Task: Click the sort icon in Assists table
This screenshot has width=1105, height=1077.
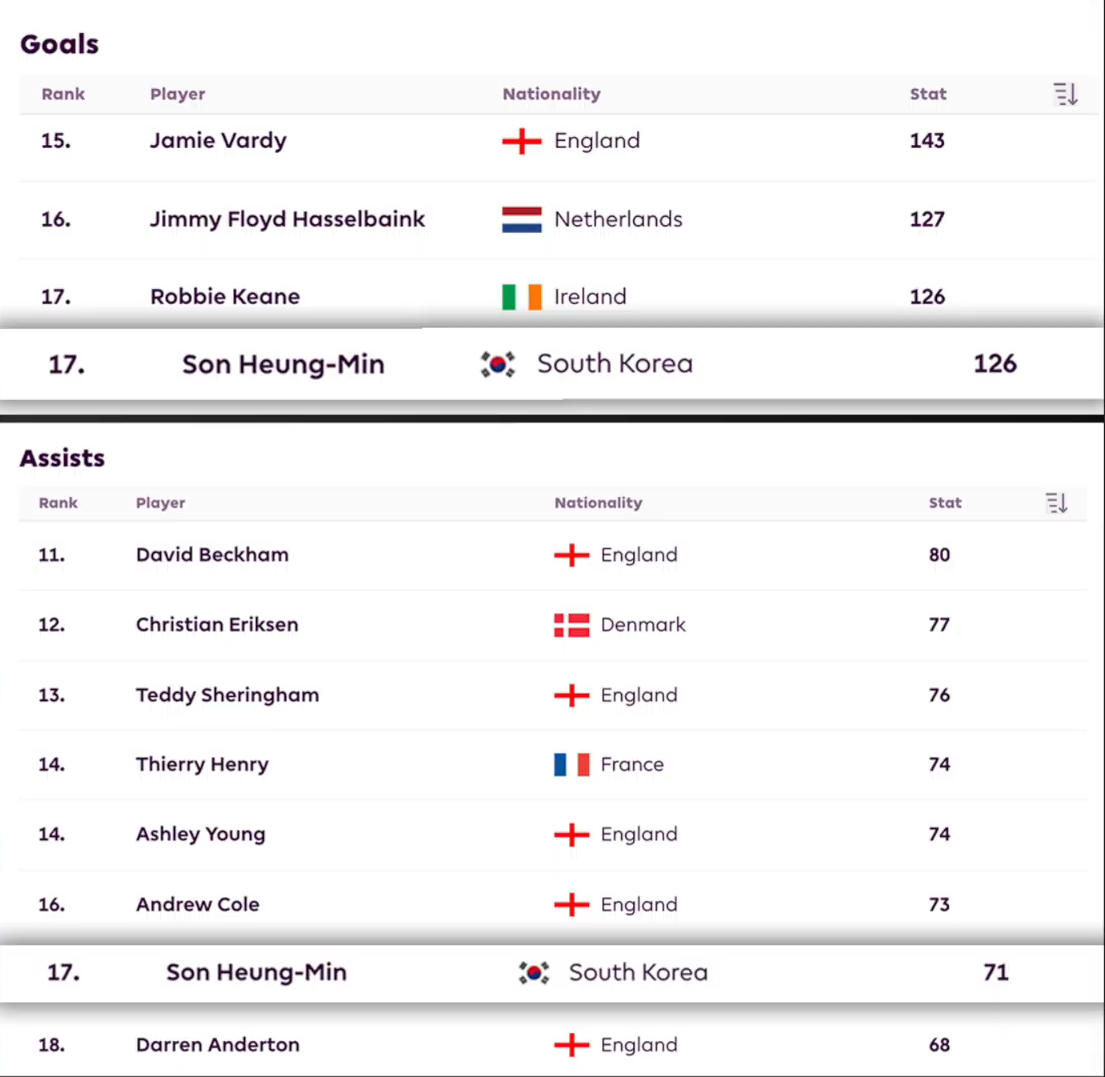Action: [1056, 503]
